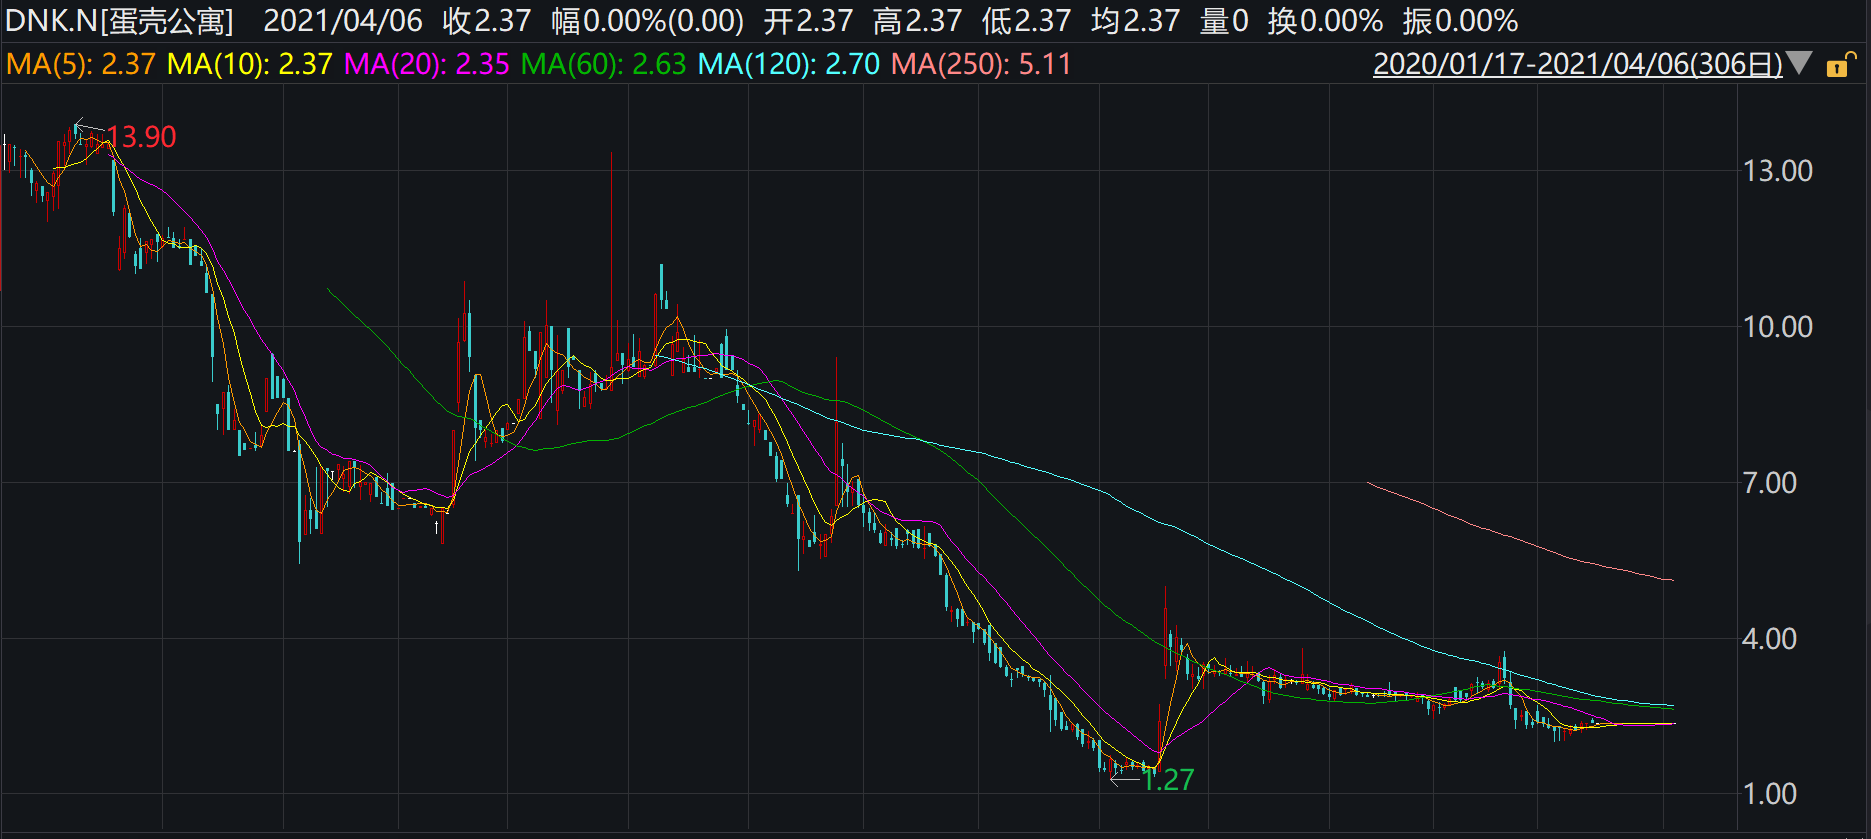Select the MA(5) indicator label
Screen dimensions: 1871x839
tap(81, 64)
